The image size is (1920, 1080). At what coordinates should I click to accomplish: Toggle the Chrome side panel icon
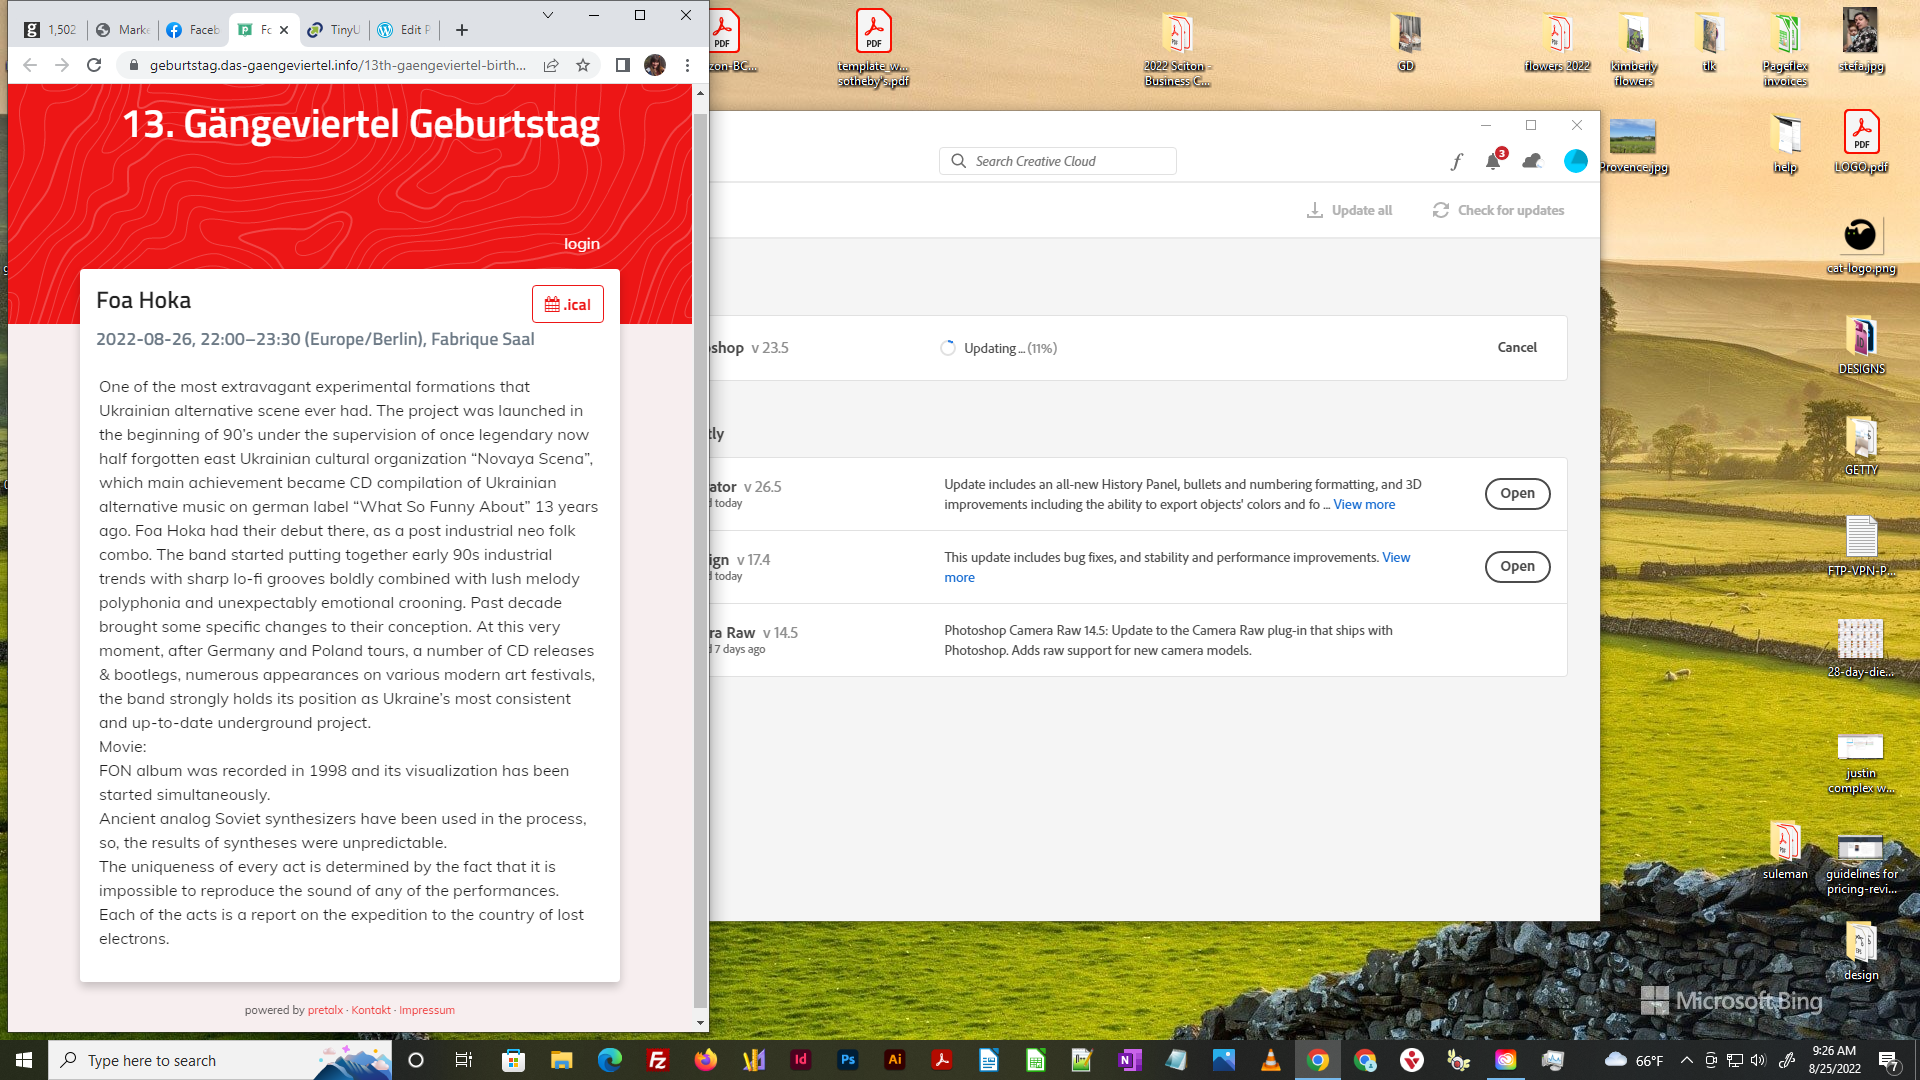pos(622,65)
